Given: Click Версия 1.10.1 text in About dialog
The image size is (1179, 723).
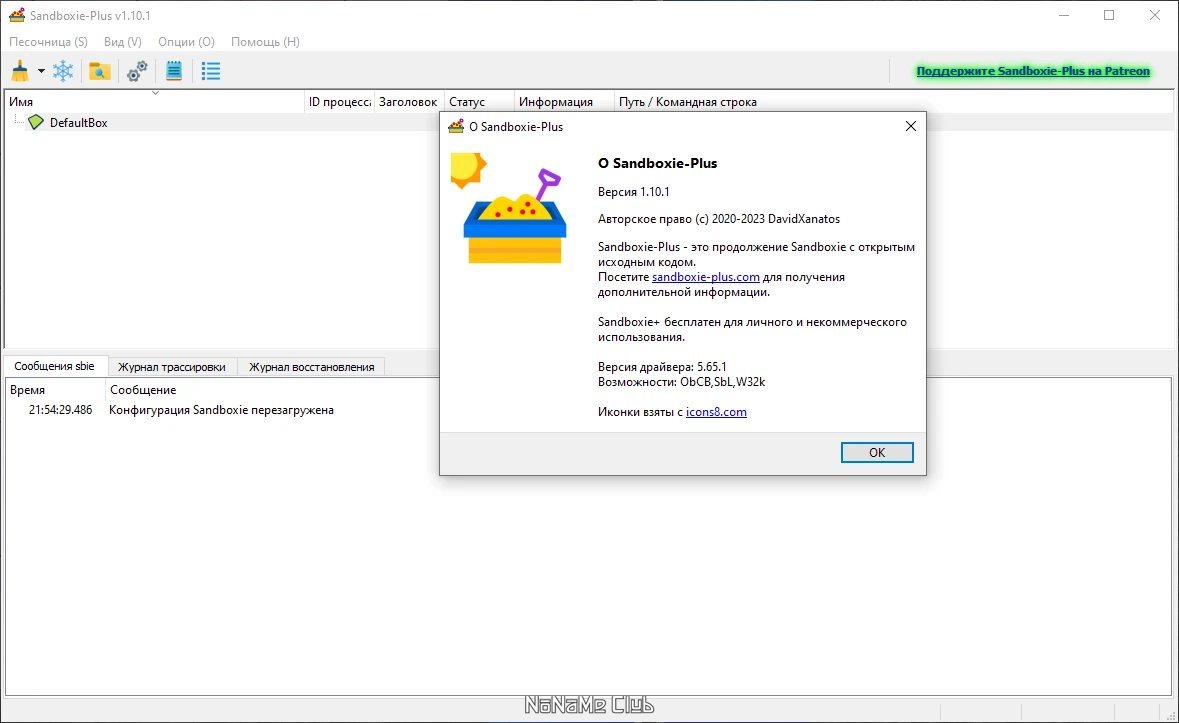Looking at the screenshot, I should pos(633,192).
